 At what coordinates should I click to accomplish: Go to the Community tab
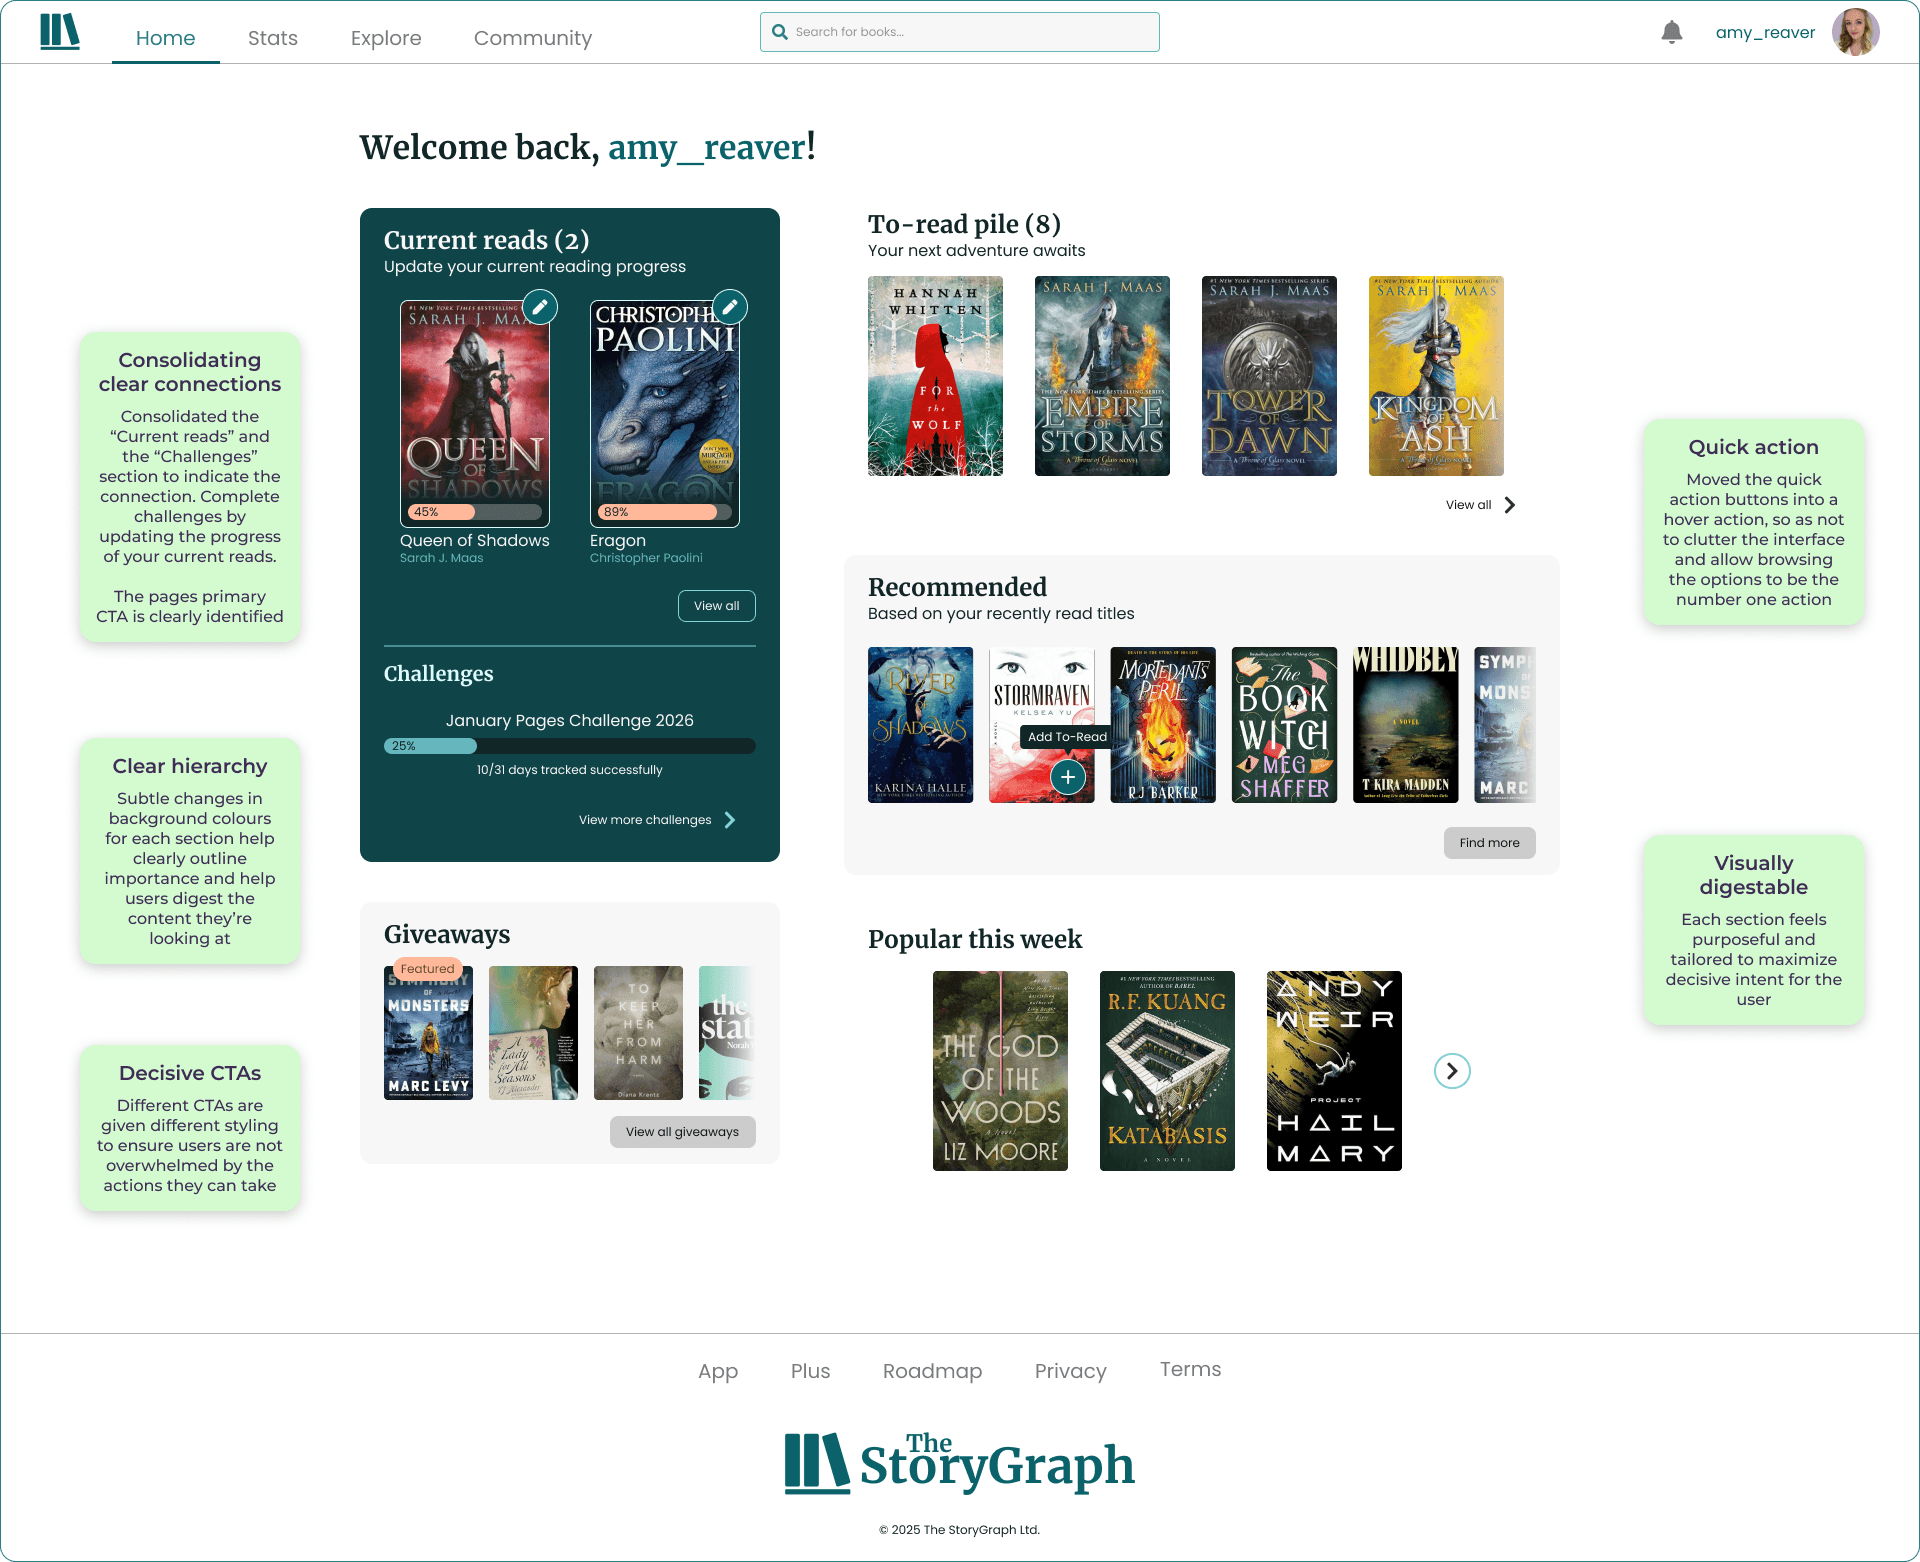pyautogui.click(x=532, y=38)
